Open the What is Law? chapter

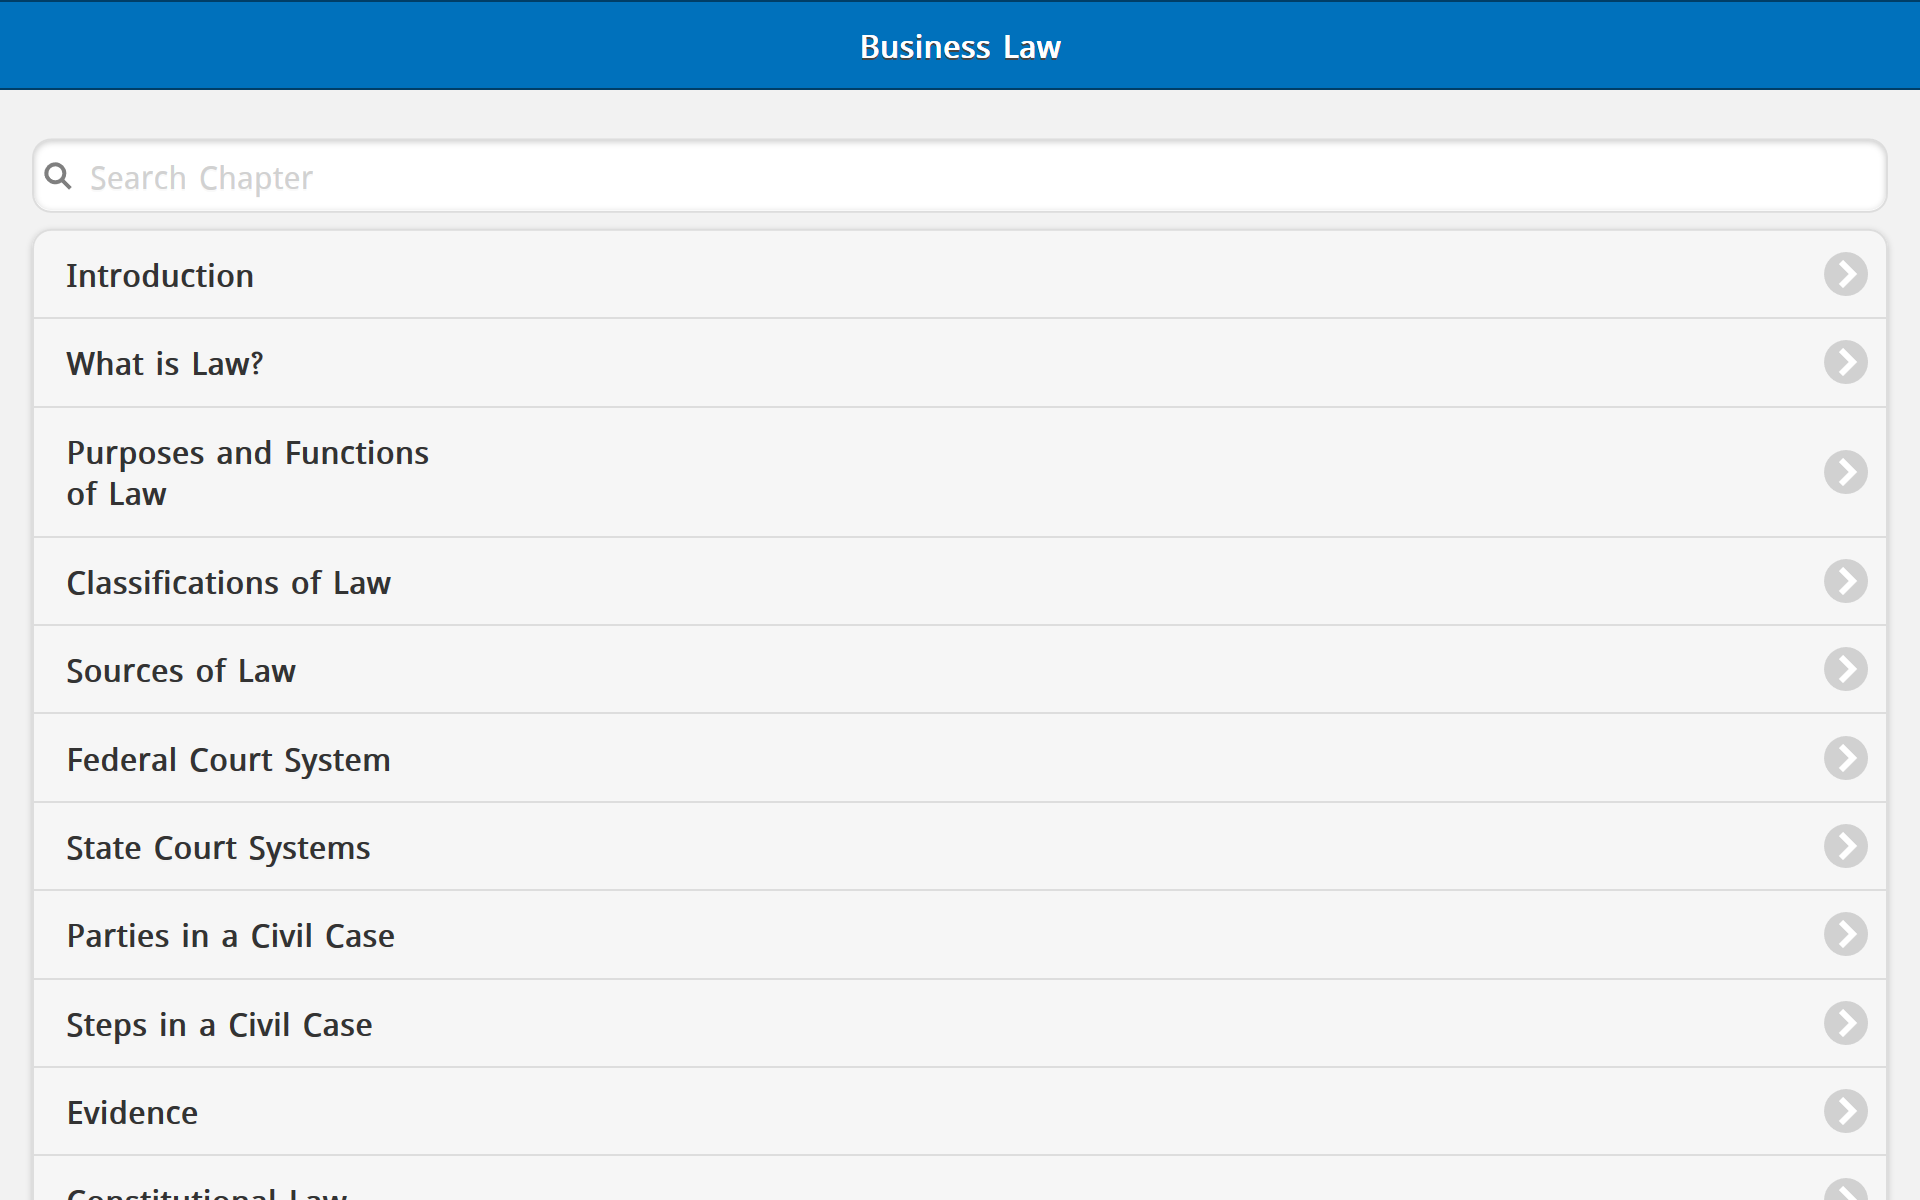[165, 364]
